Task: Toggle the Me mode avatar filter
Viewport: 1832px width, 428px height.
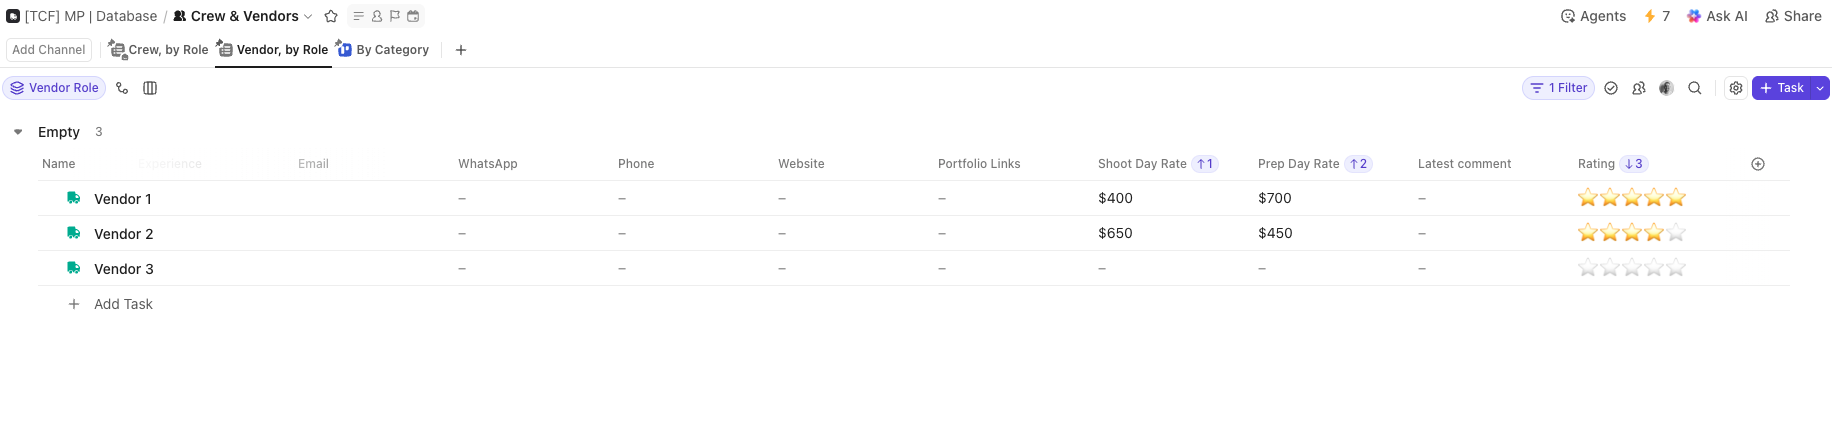Action: [1666, 88]
